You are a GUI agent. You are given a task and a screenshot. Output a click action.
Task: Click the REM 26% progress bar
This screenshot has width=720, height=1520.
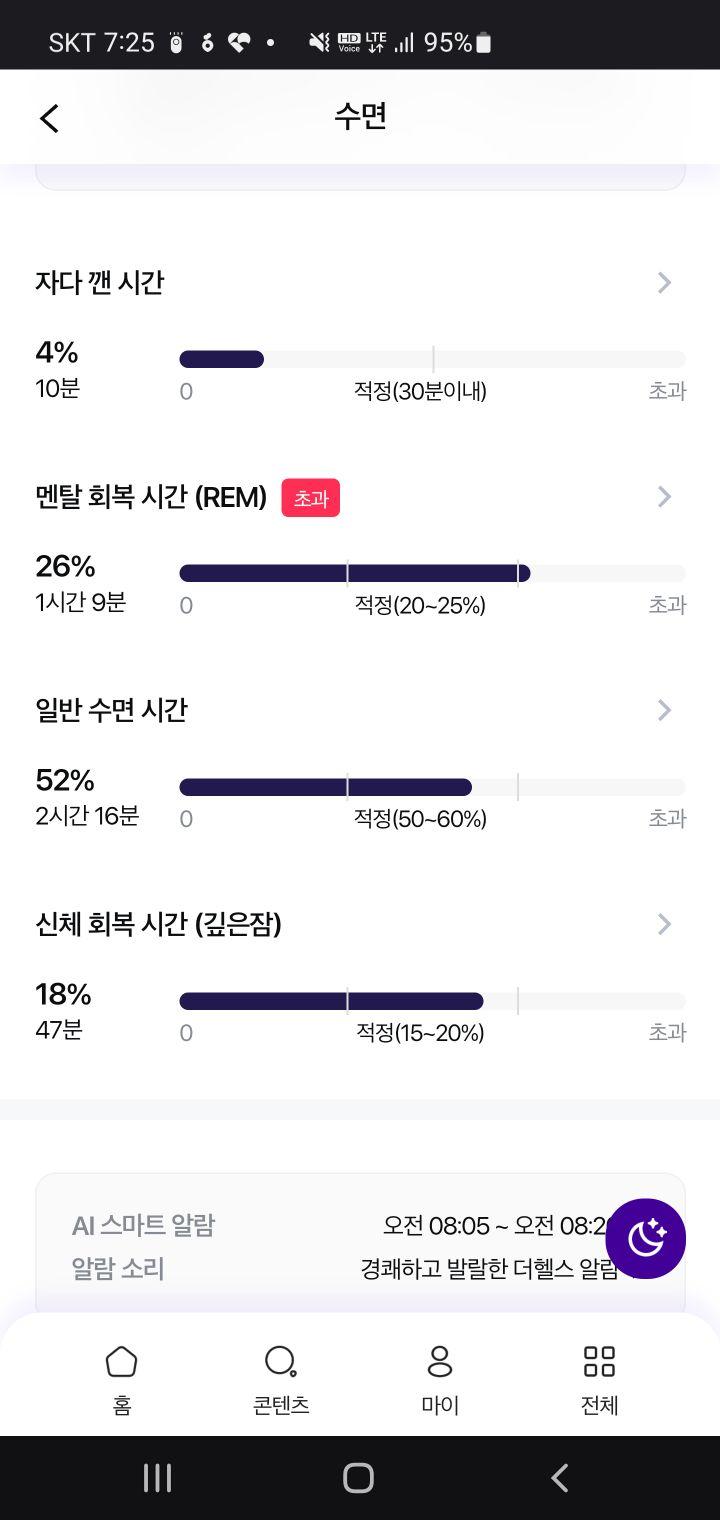432,573
